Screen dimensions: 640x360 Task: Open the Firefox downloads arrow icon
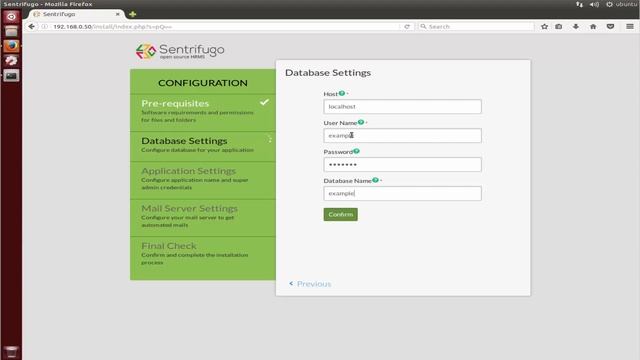pyautogui.click(x=576, y=27)
